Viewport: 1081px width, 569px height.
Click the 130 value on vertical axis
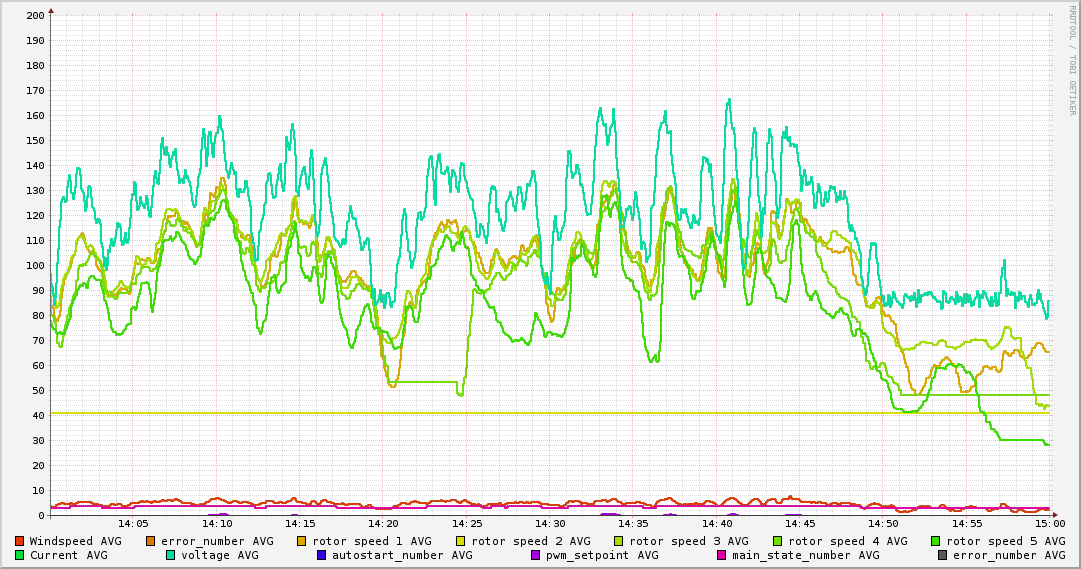tap(35, 190)
